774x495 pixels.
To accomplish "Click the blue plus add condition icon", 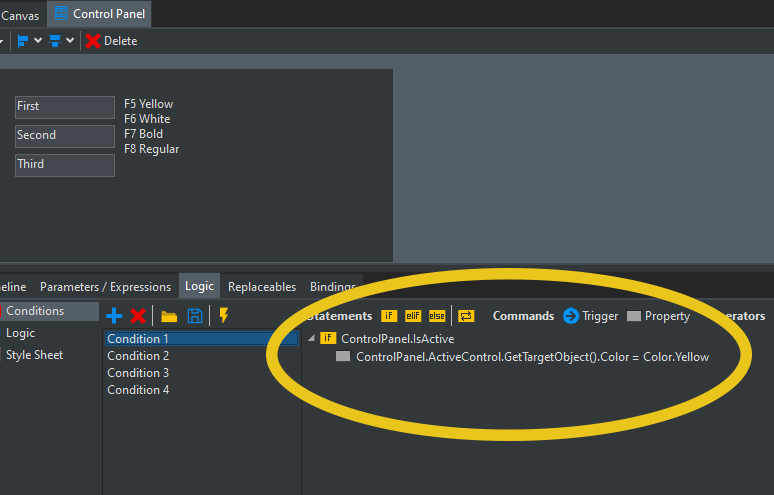I will click(114, 316).
